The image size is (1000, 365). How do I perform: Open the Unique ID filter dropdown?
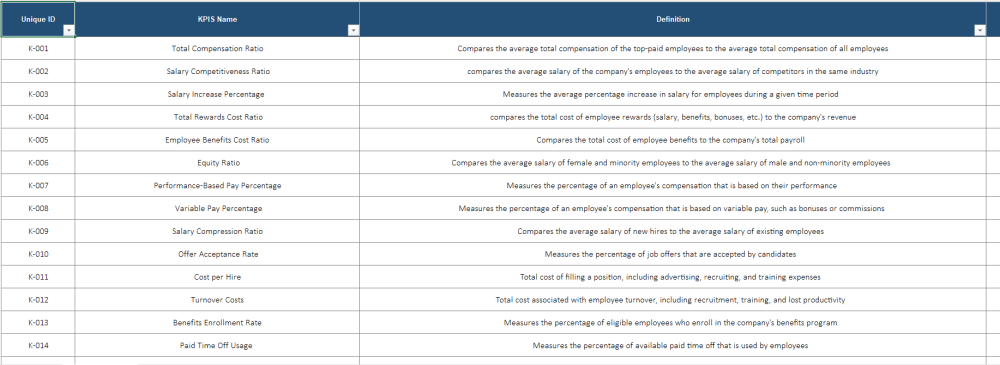tap(68, 31)
